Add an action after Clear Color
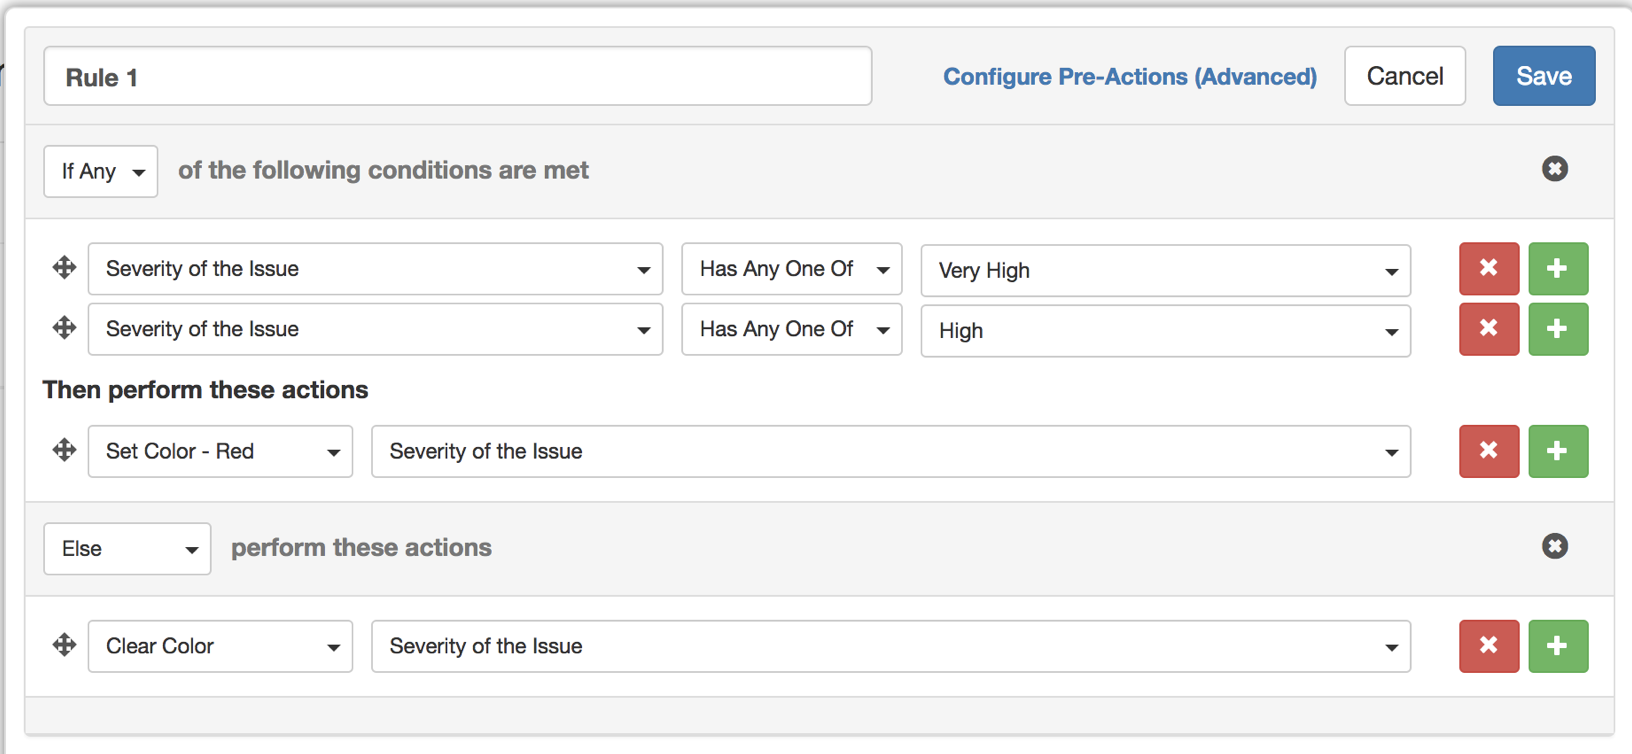 1557,646
